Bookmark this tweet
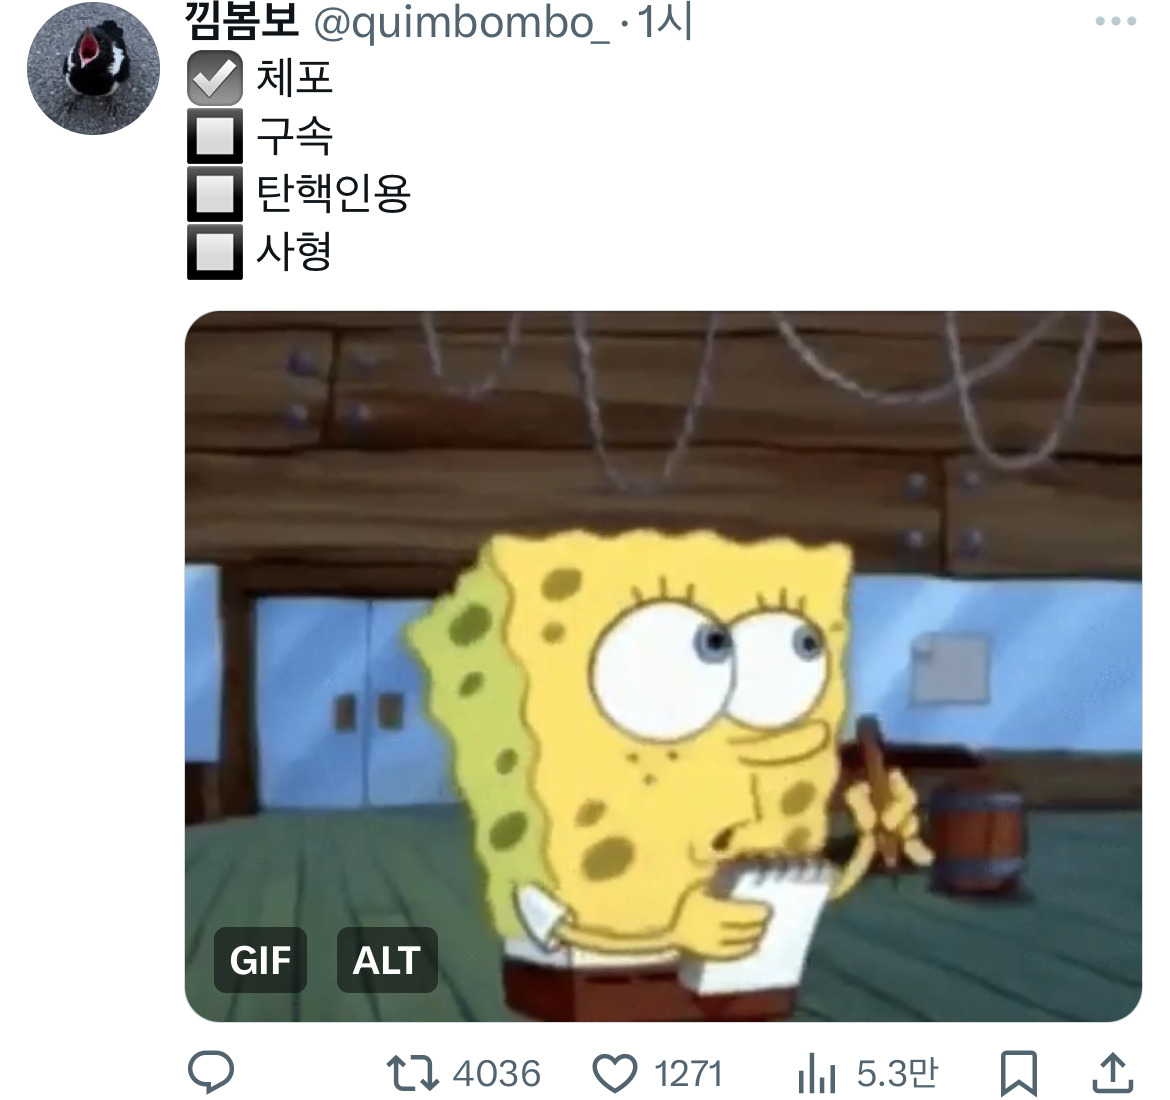The width and height of the screenshot is (1170, 1100). (x=1018, y=1073)
